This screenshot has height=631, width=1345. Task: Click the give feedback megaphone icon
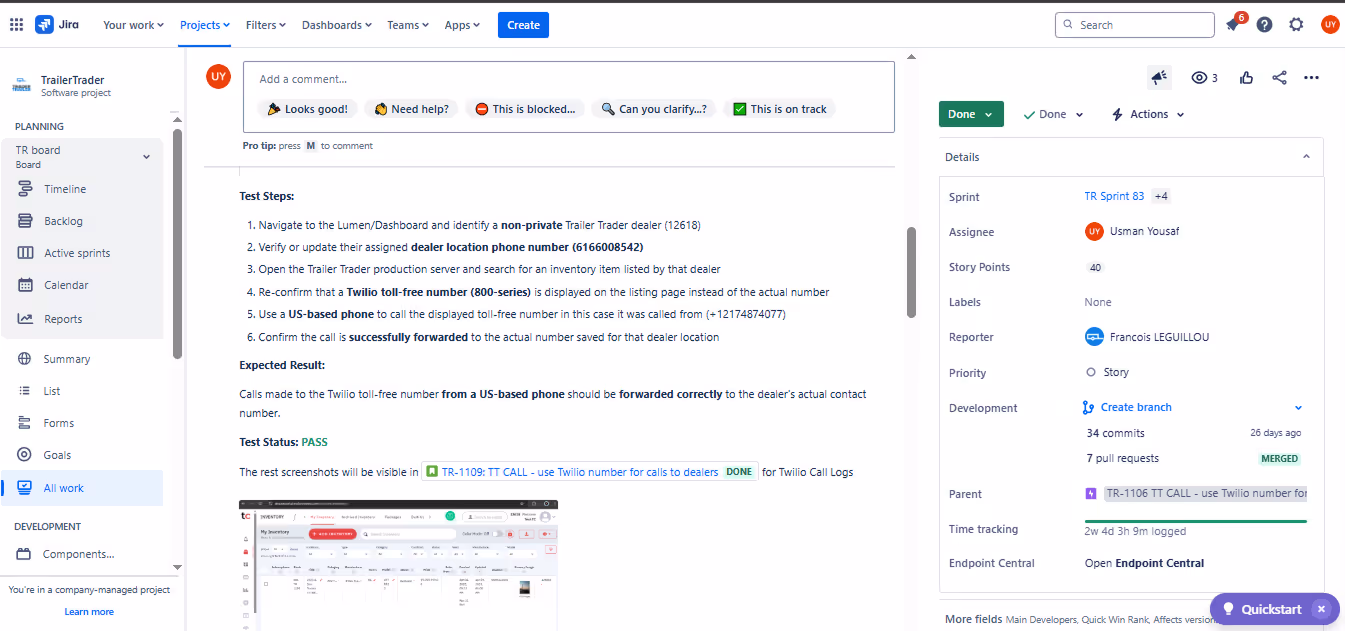click(1159, 77)
